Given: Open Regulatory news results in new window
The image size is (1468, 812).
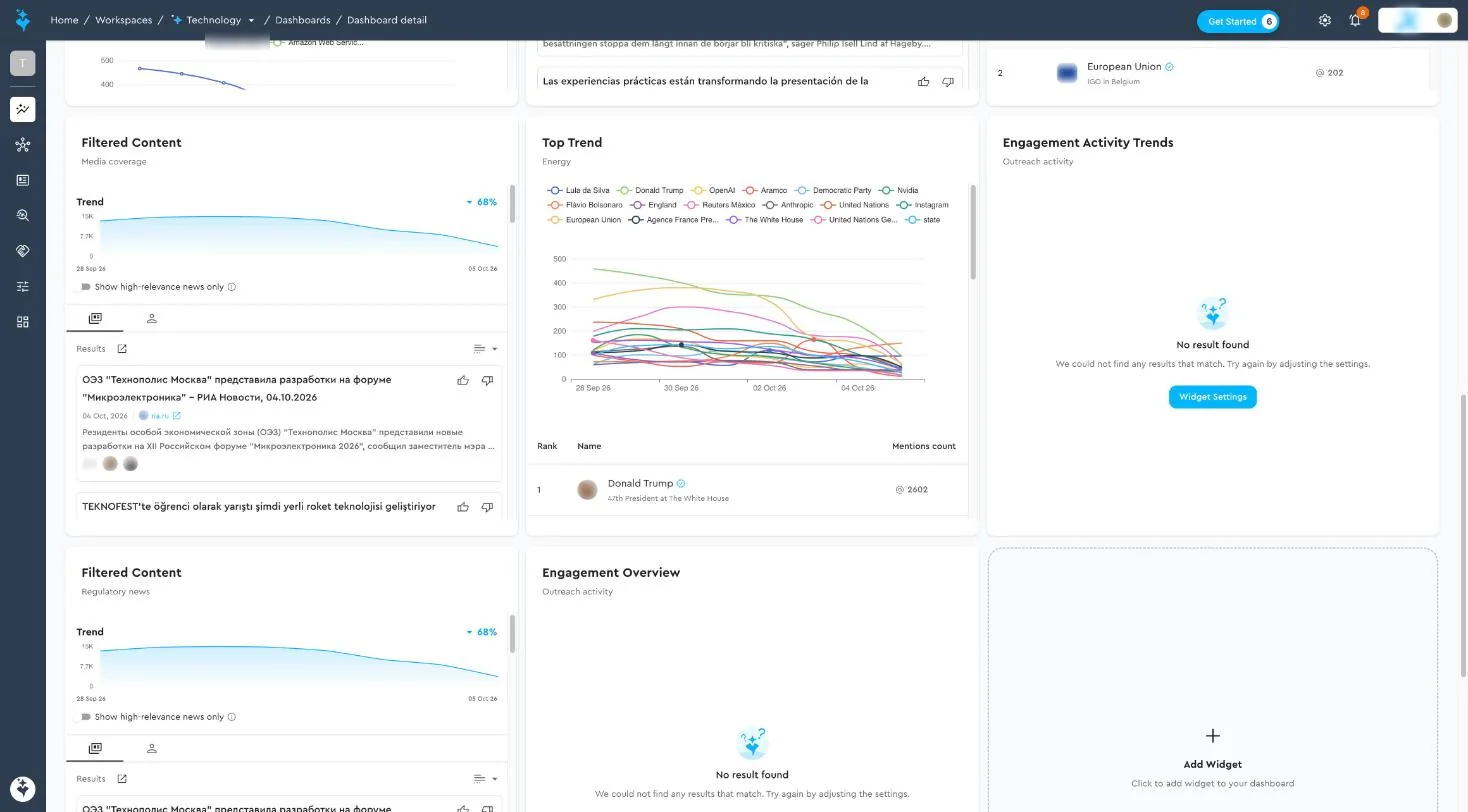Looking at the screenshot, I should coord(122,779).
